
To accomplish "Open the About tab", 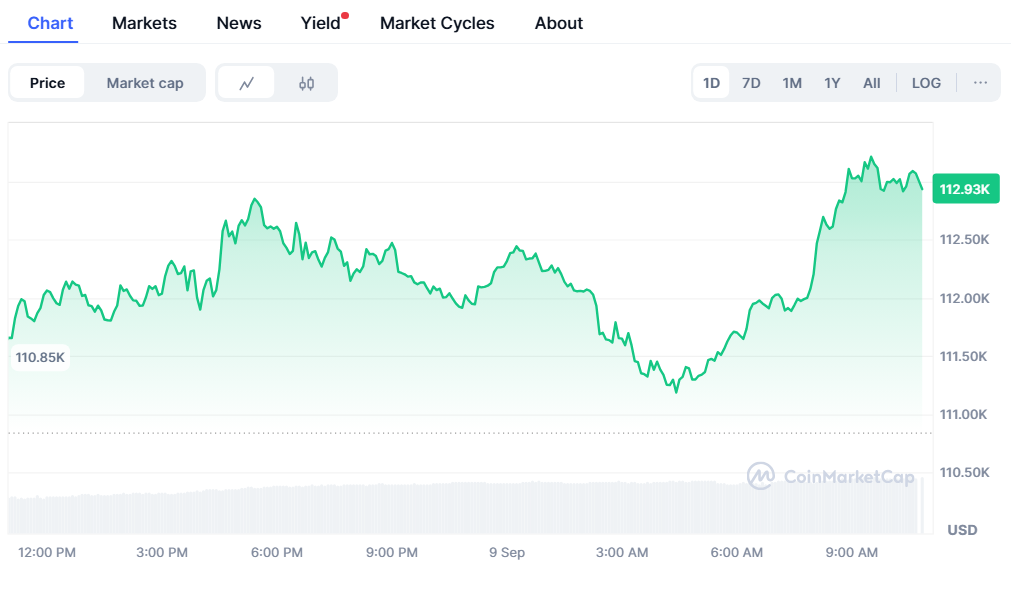I will 559,23.
